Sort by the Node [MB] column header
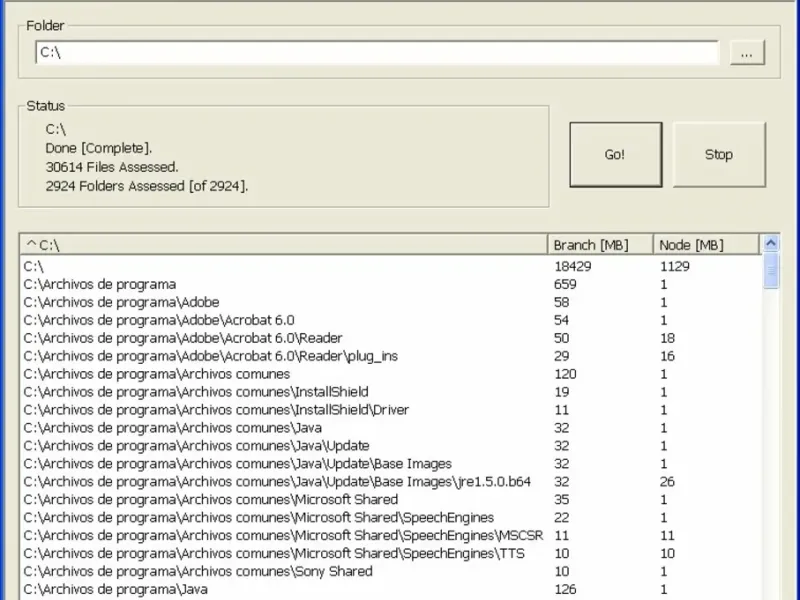This screenshot has width=800, height=600. (x=706, y=245)
